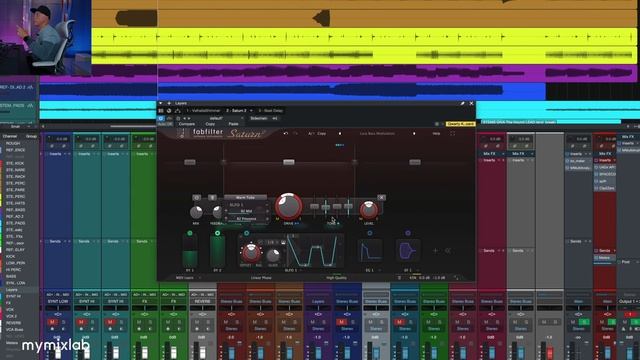Select ROUGH in channel list
This screenshot has width=640, height=360.
(x=13, y=144)
